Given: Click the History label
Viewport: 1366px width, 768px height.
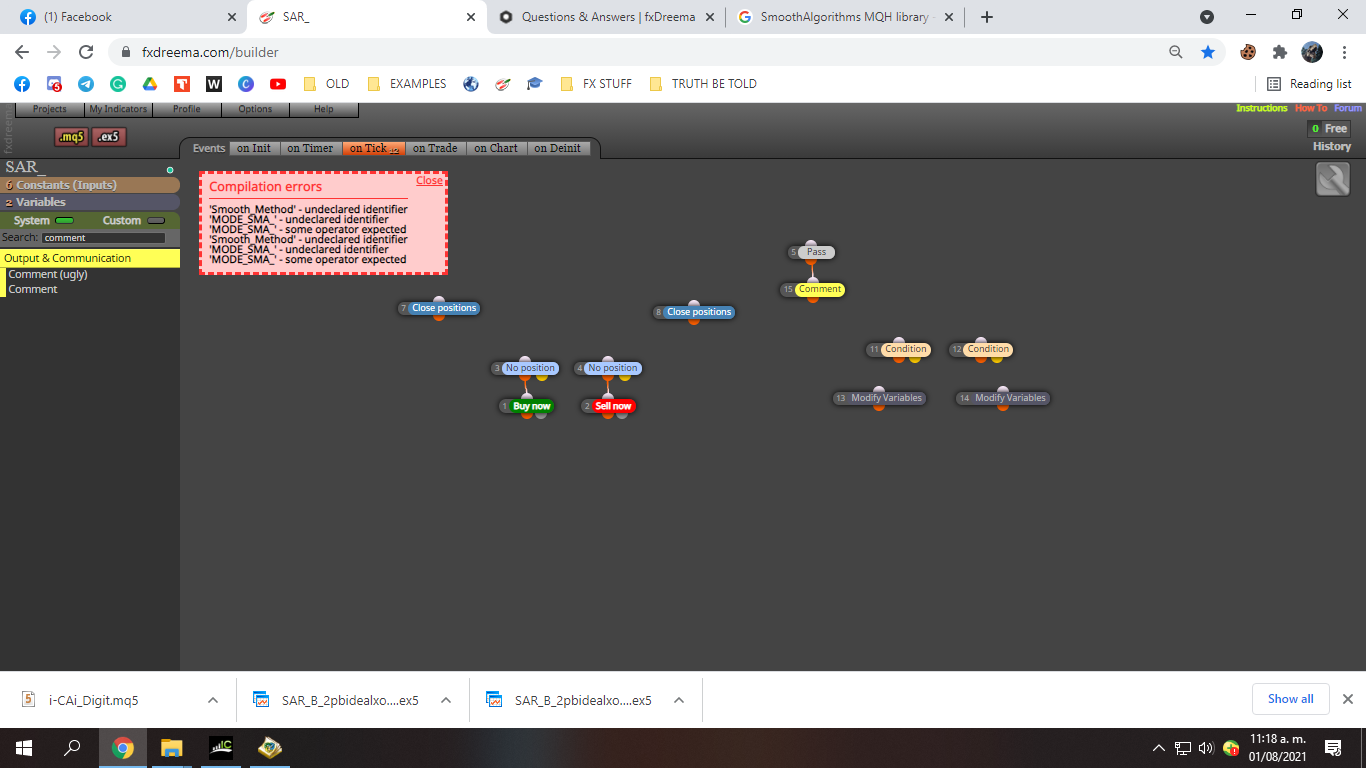Looking at the screenshot, I should pos(1332,146).
